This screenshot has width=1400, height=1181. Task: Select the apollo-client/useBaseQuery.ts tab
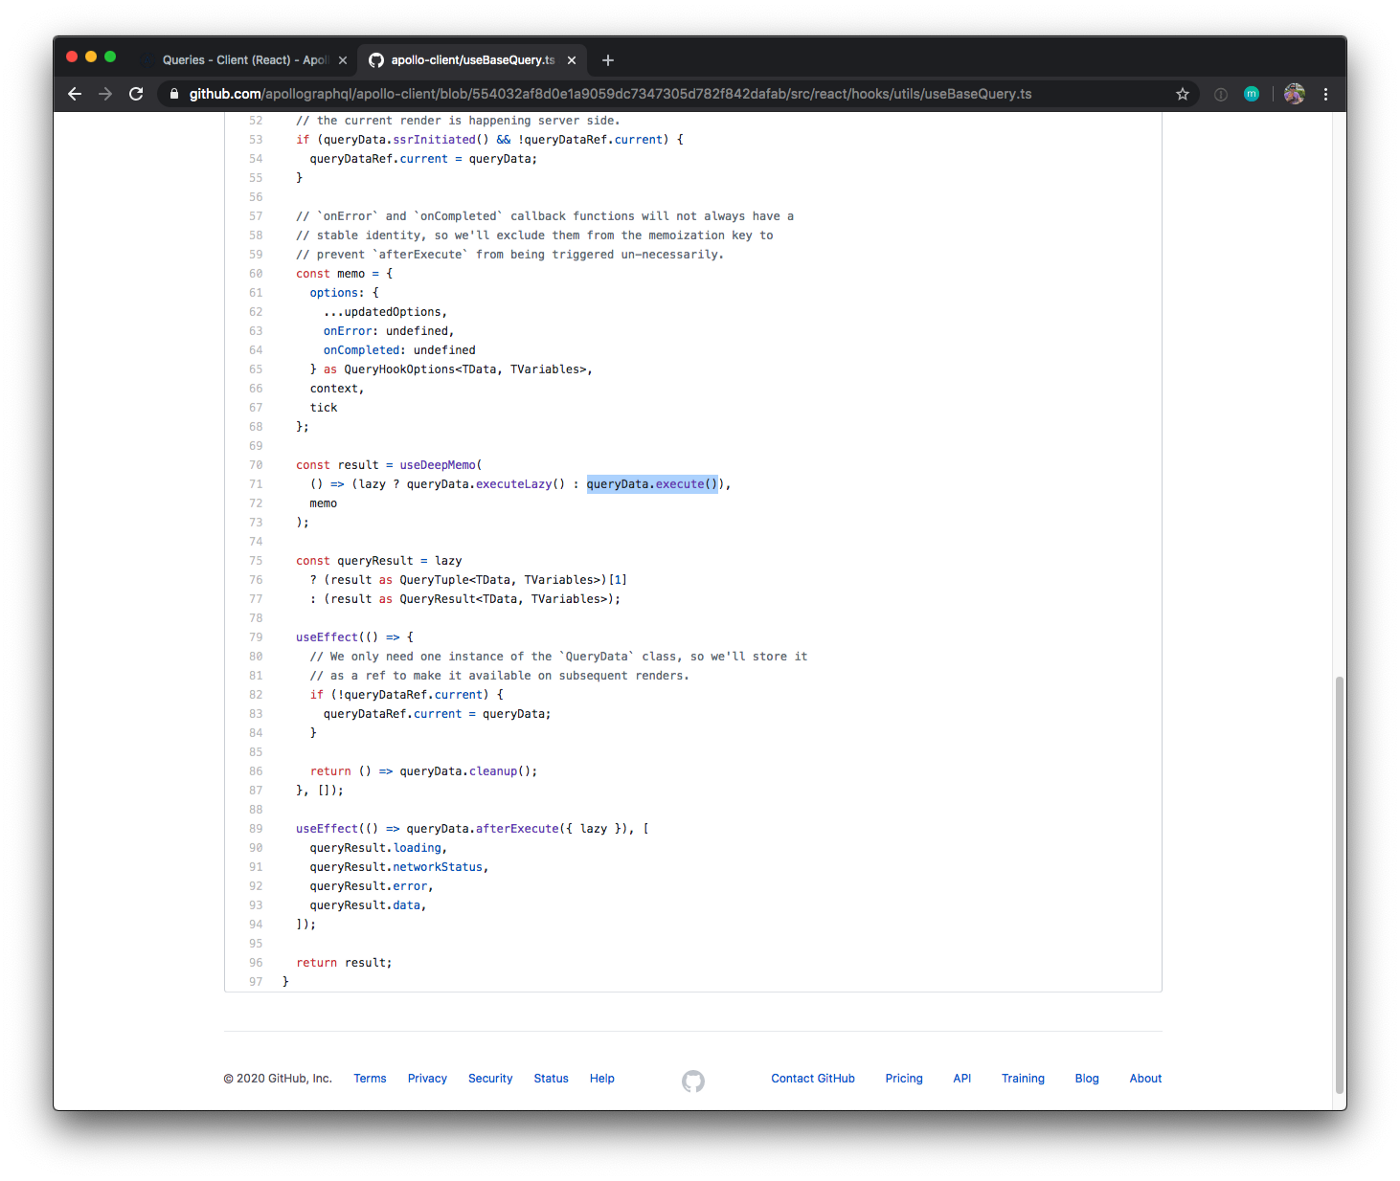click(x=472, y=60)
